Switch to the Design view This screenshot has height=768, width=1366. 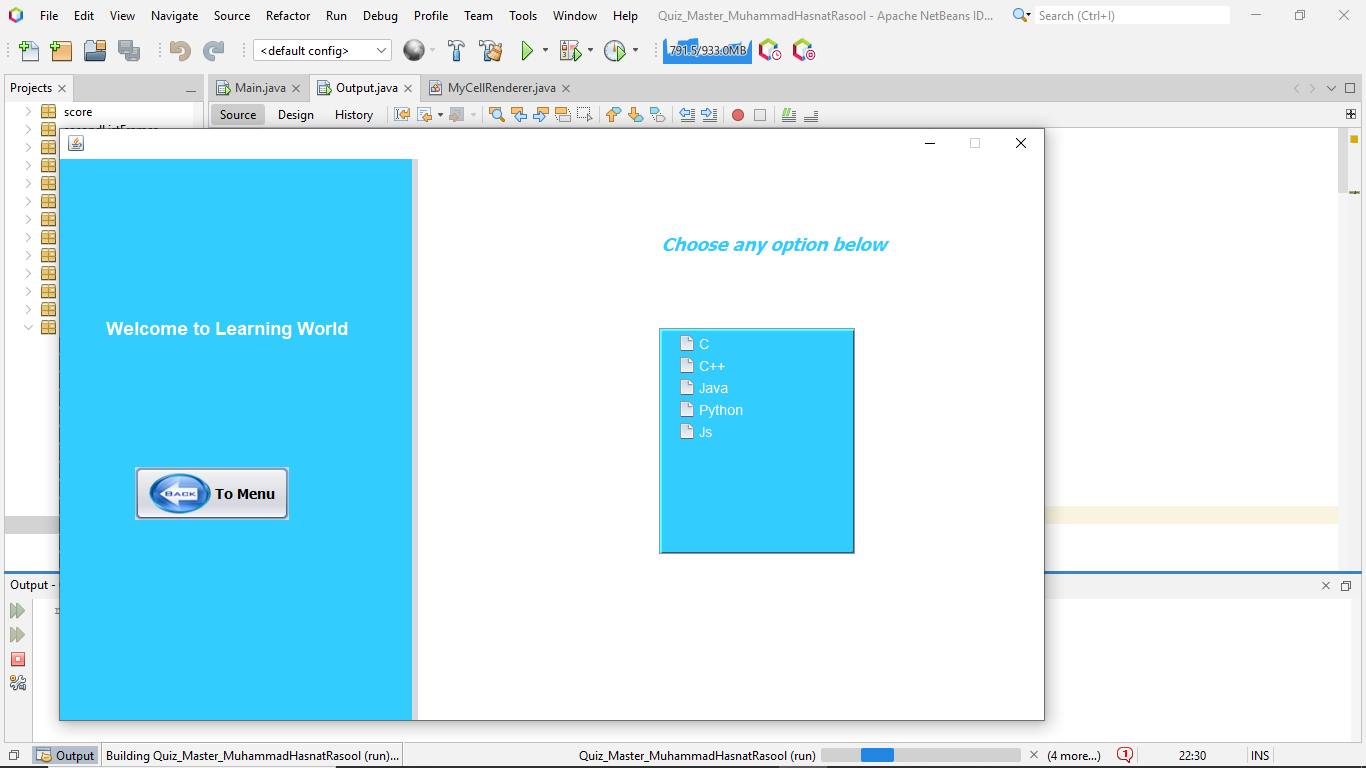[x=296, y=115]
